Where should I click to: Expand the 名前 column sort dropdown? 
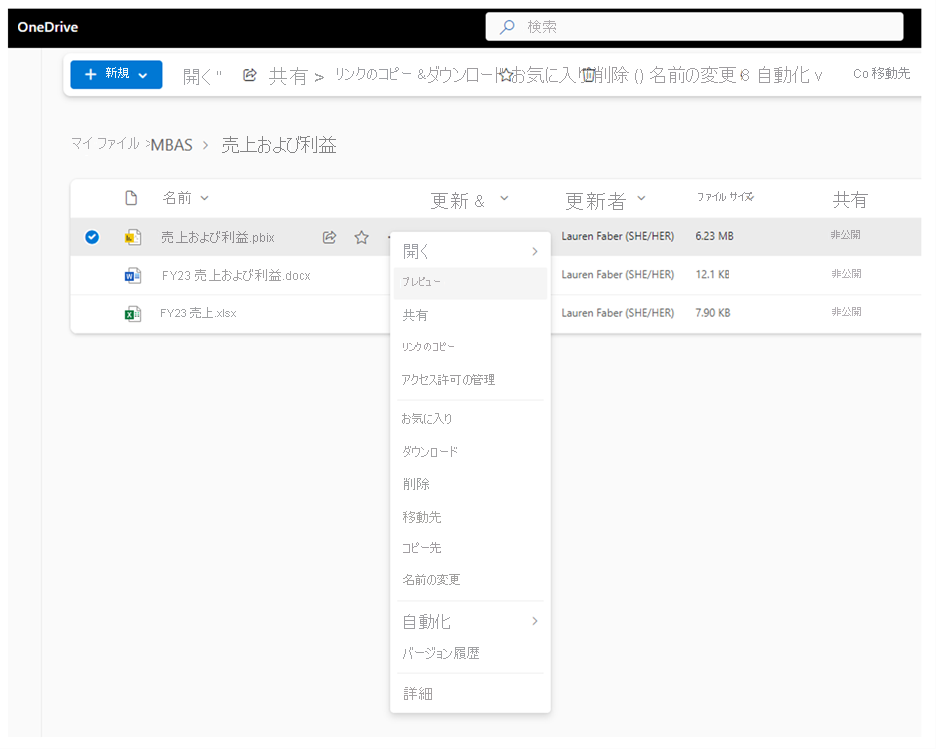tap(205, 198)
